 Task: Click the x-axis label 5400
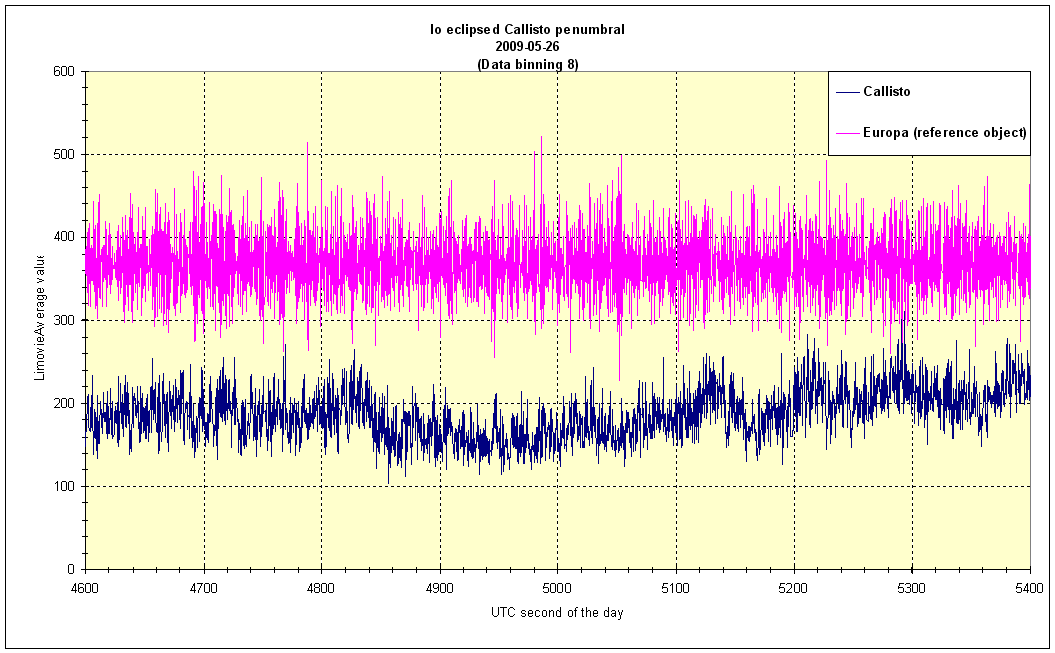click(1030, 588)
